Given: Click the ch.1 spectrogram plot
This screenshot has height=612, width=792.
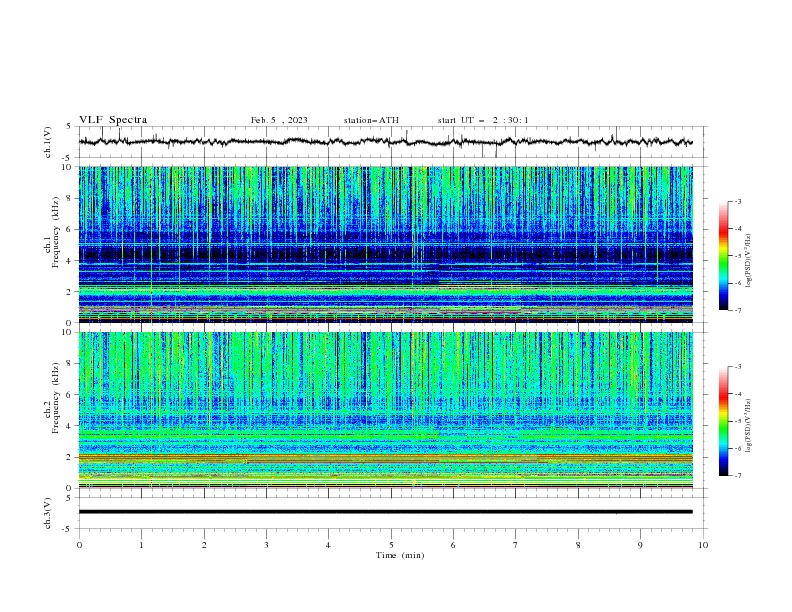Looking at the screenshot, I should coord(386,244).
